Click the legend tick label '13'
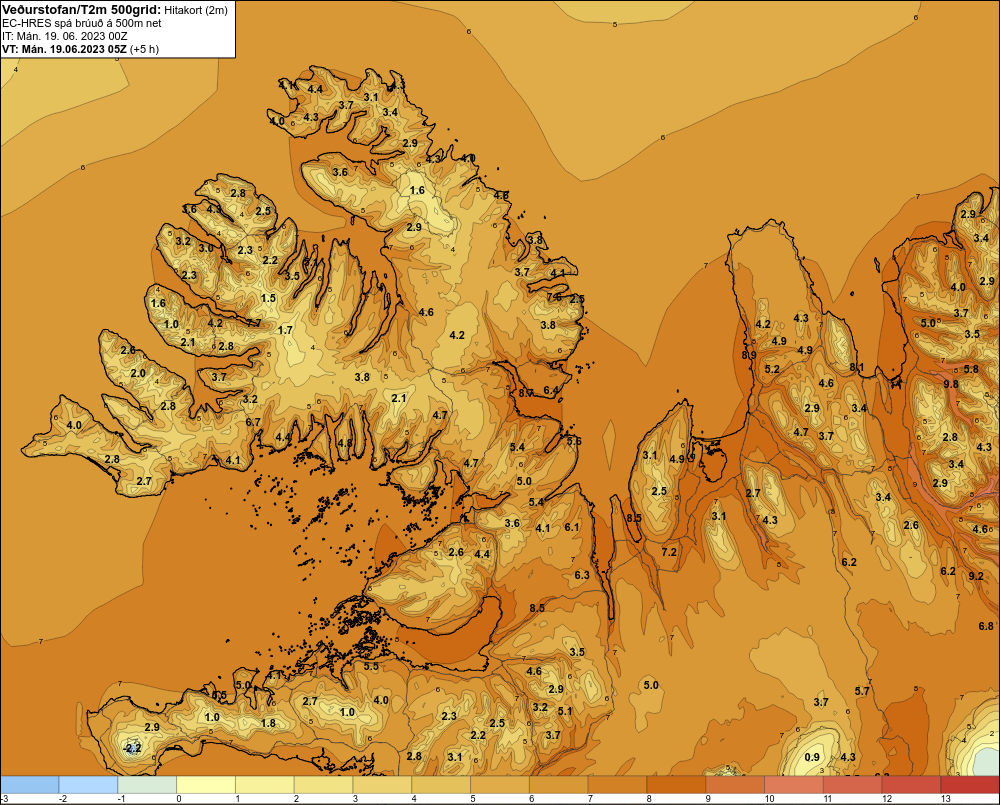 click(x=946, y=799)
